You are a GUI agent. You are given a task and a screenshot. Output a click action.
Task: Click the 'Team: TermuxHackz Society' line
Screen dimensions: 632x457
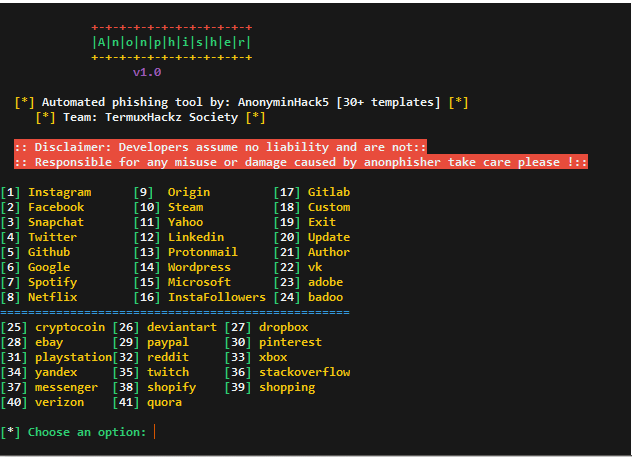click(x=150, y=118)
